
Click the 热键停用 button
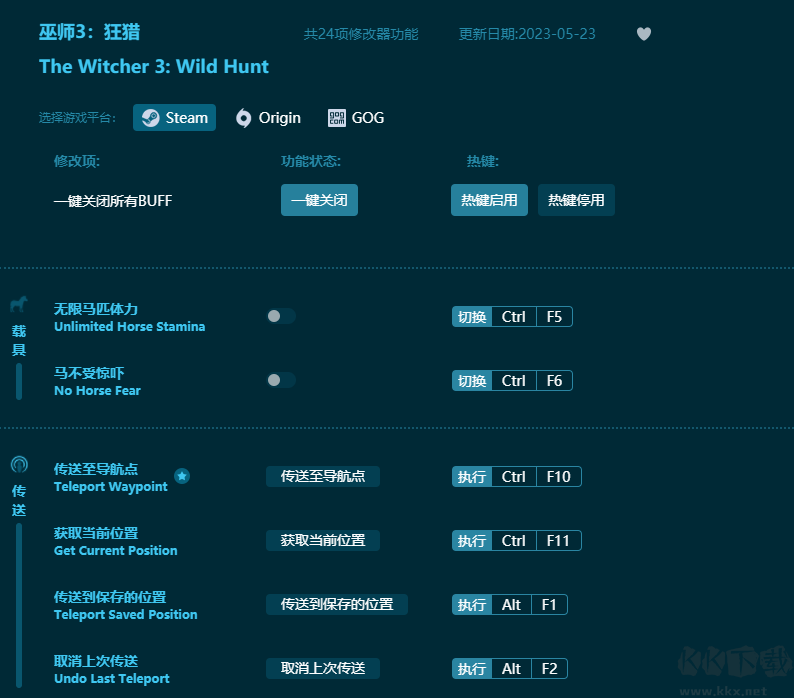(576, 200)
